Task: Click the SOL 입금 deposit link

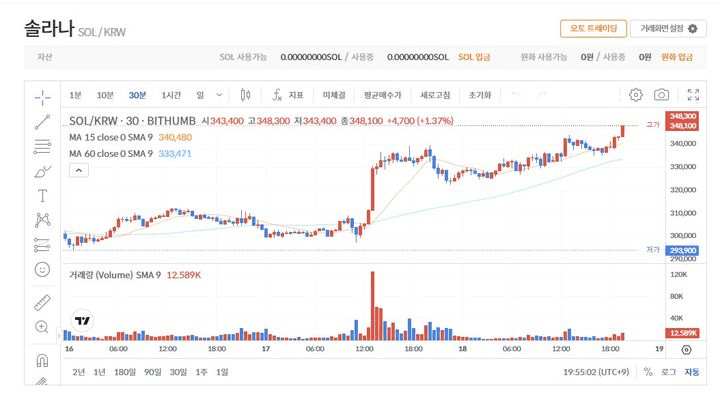Action: (x=474, y=57)
